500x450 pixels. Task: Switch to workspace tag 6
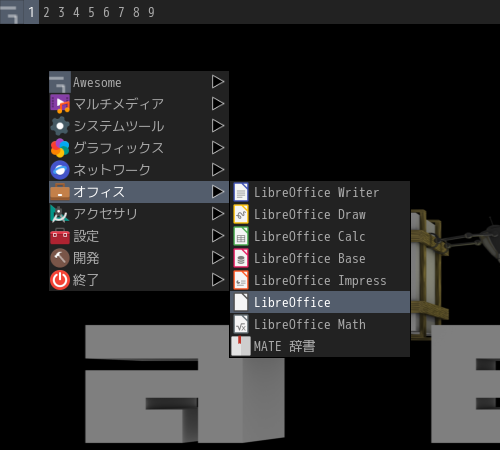pyautogui.click(x=106, y=12)
